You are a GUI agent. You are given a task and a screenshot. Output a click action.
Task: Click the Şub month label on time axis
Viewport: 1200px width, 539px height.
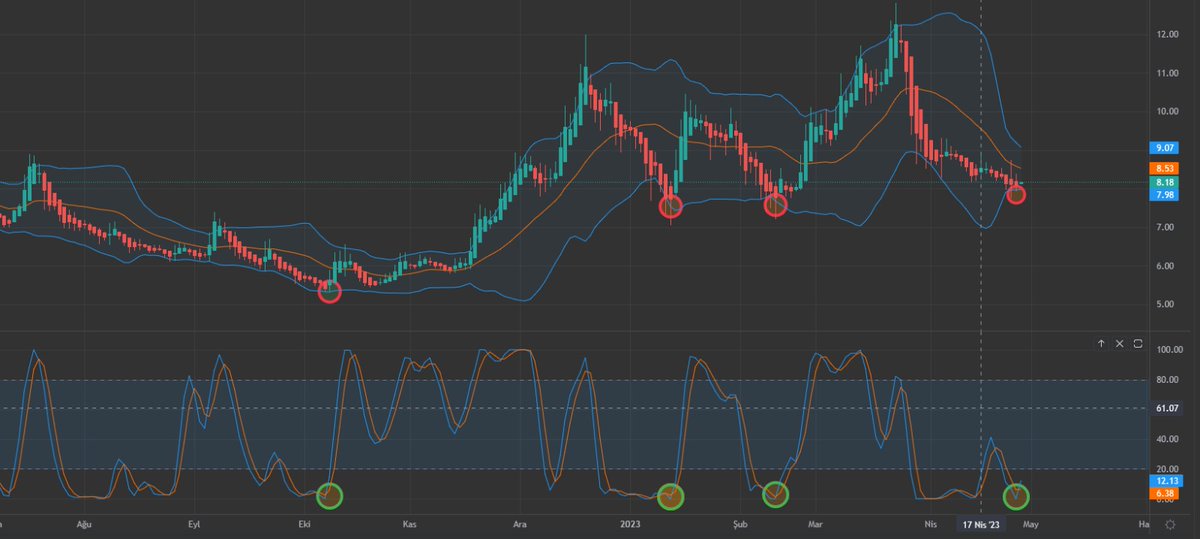click(741, 524)
